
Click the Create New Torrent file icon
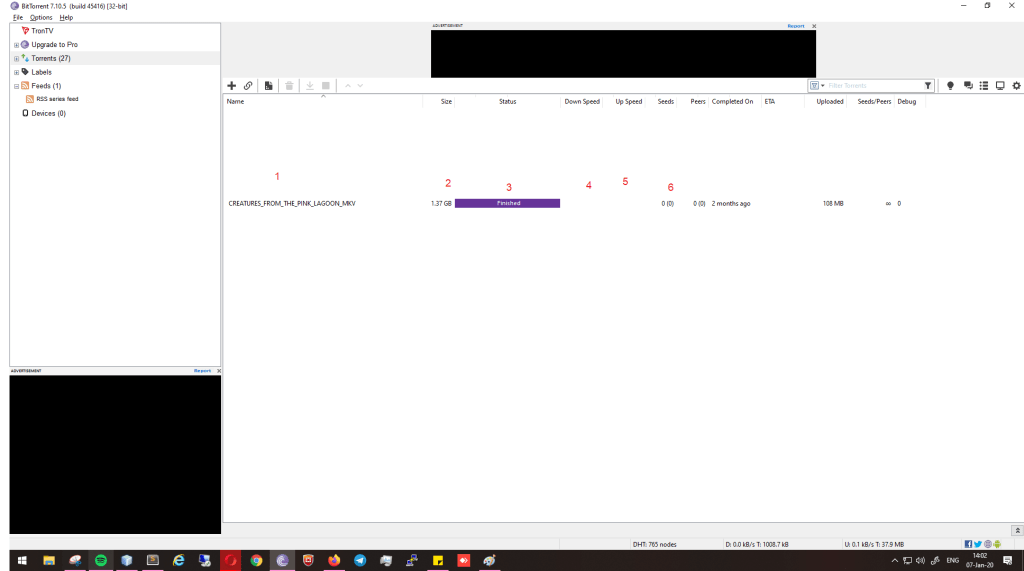pos(268,86)
